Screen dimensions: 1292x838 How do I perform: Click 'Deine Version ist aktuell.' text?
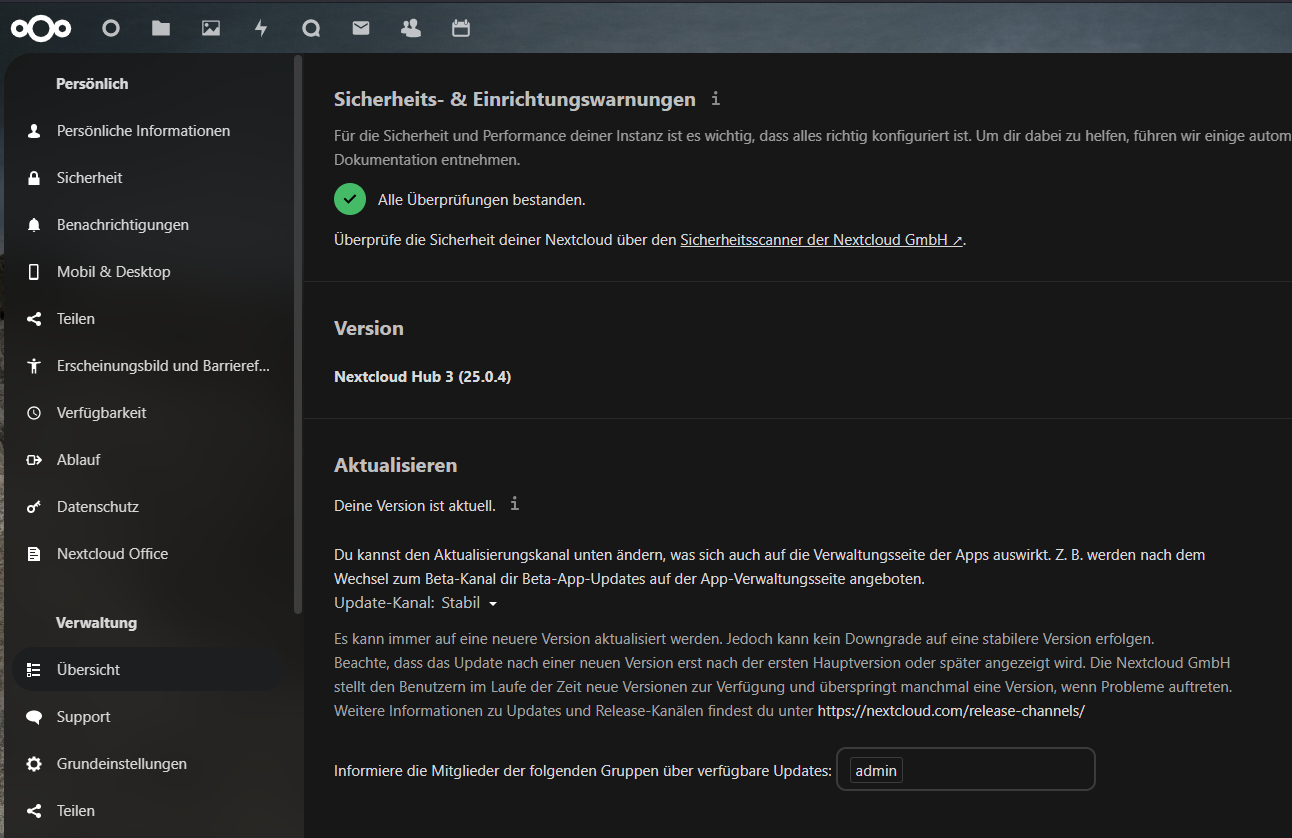pyautogui.click(x=415, y=506)
